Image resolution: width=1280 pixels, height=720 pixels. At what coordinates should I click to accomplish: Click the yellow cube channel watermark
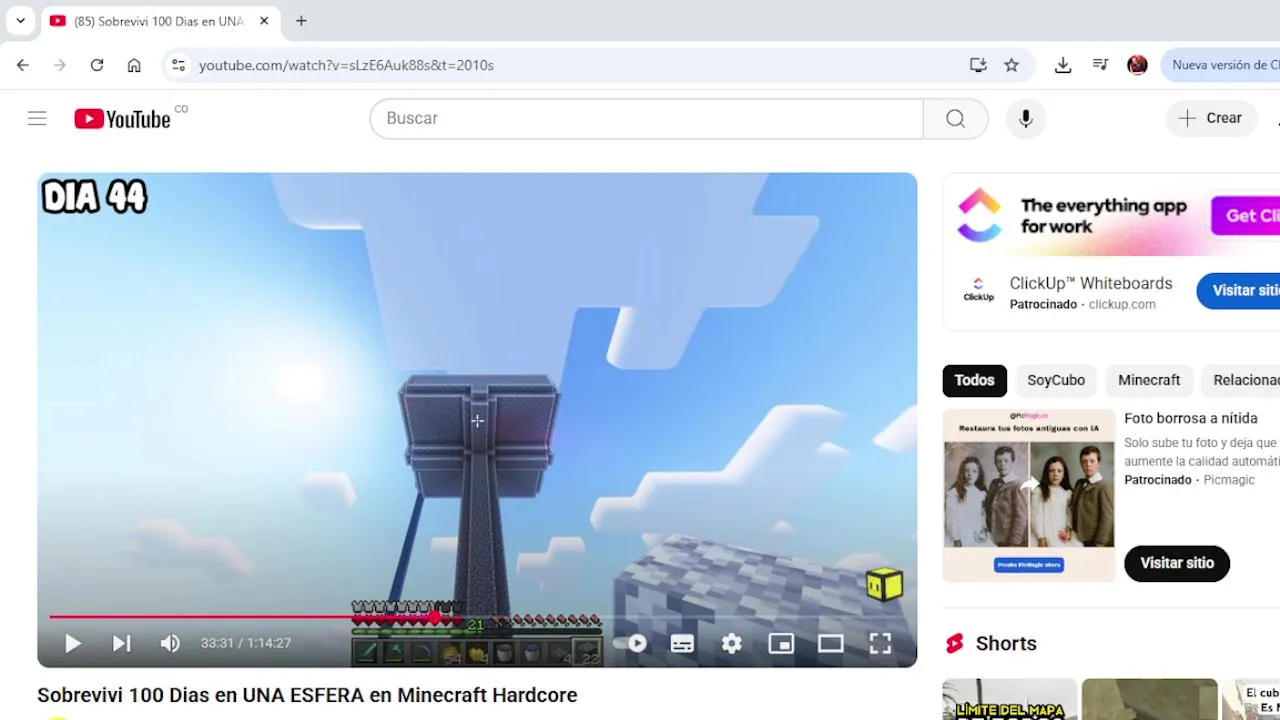(884, 585)
